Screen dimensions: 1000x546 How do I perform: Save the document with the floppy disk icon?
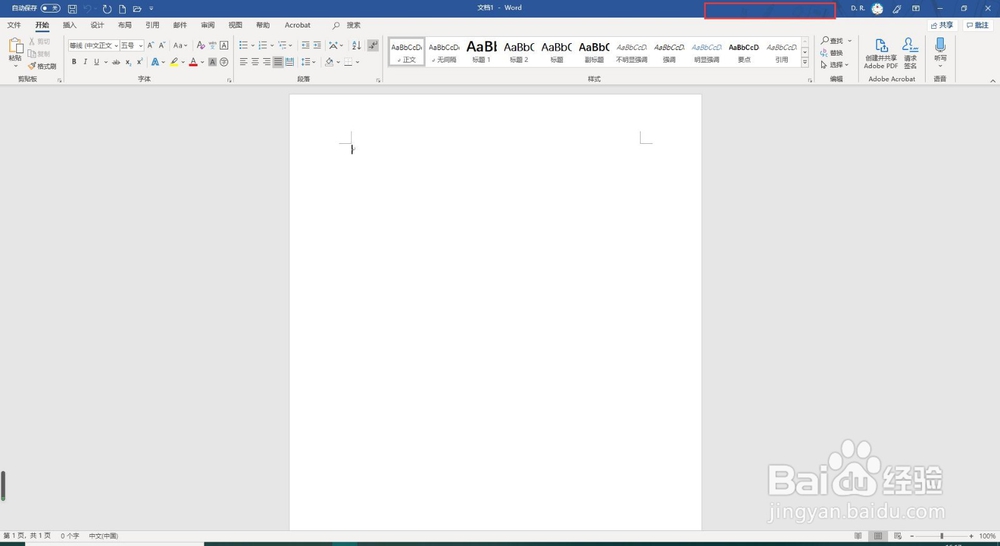pos(72,9)
